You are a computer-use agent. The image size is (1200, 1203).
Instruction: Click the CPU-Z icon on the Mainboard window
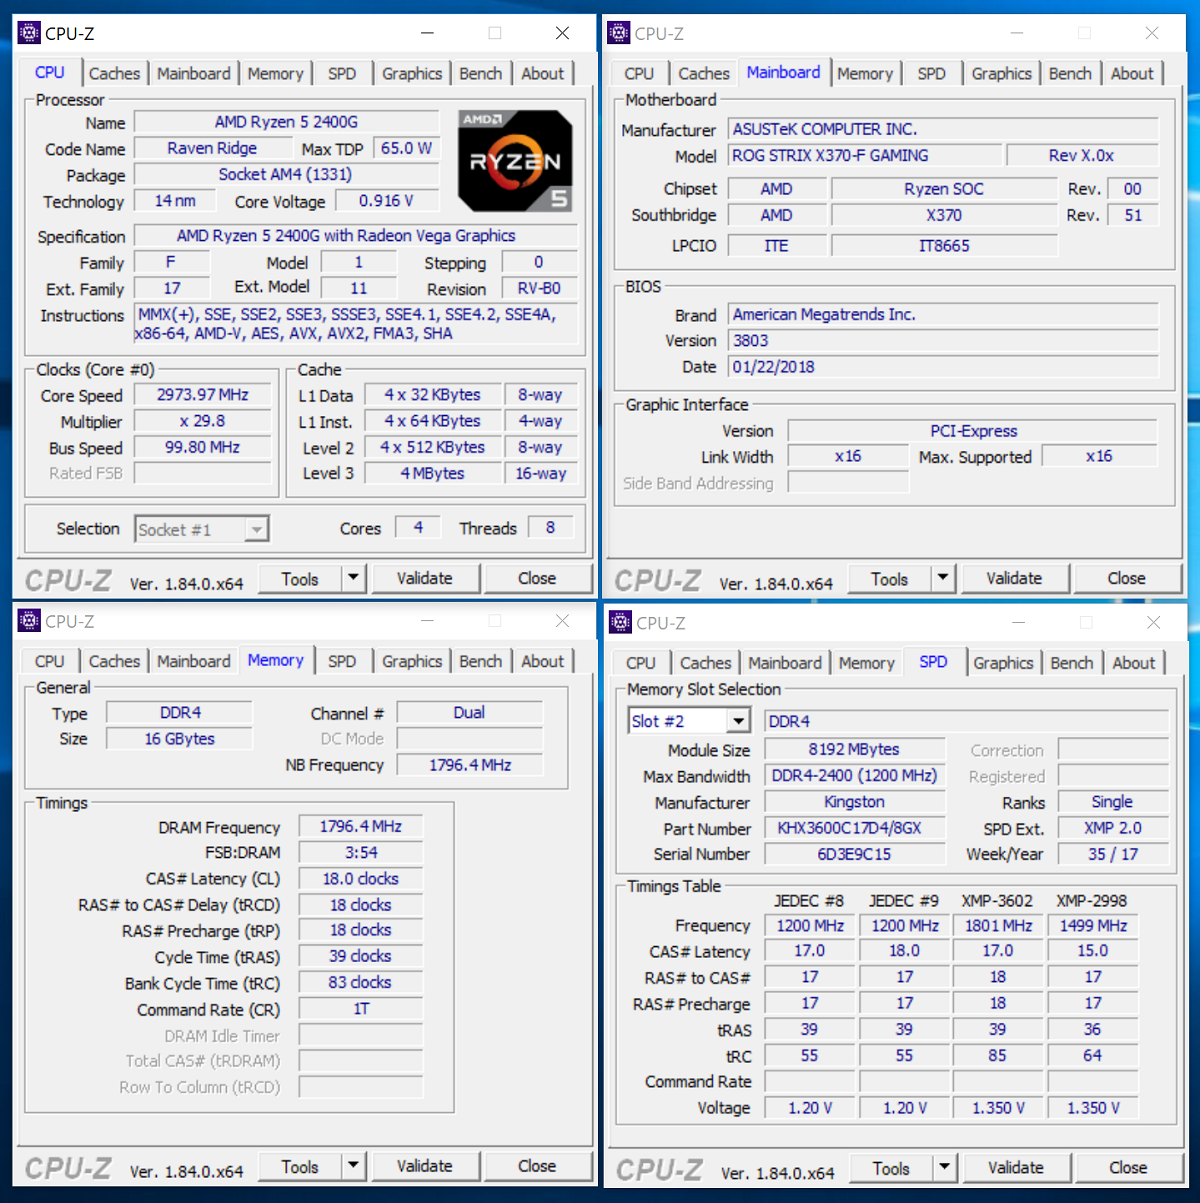tap(617, 32)
